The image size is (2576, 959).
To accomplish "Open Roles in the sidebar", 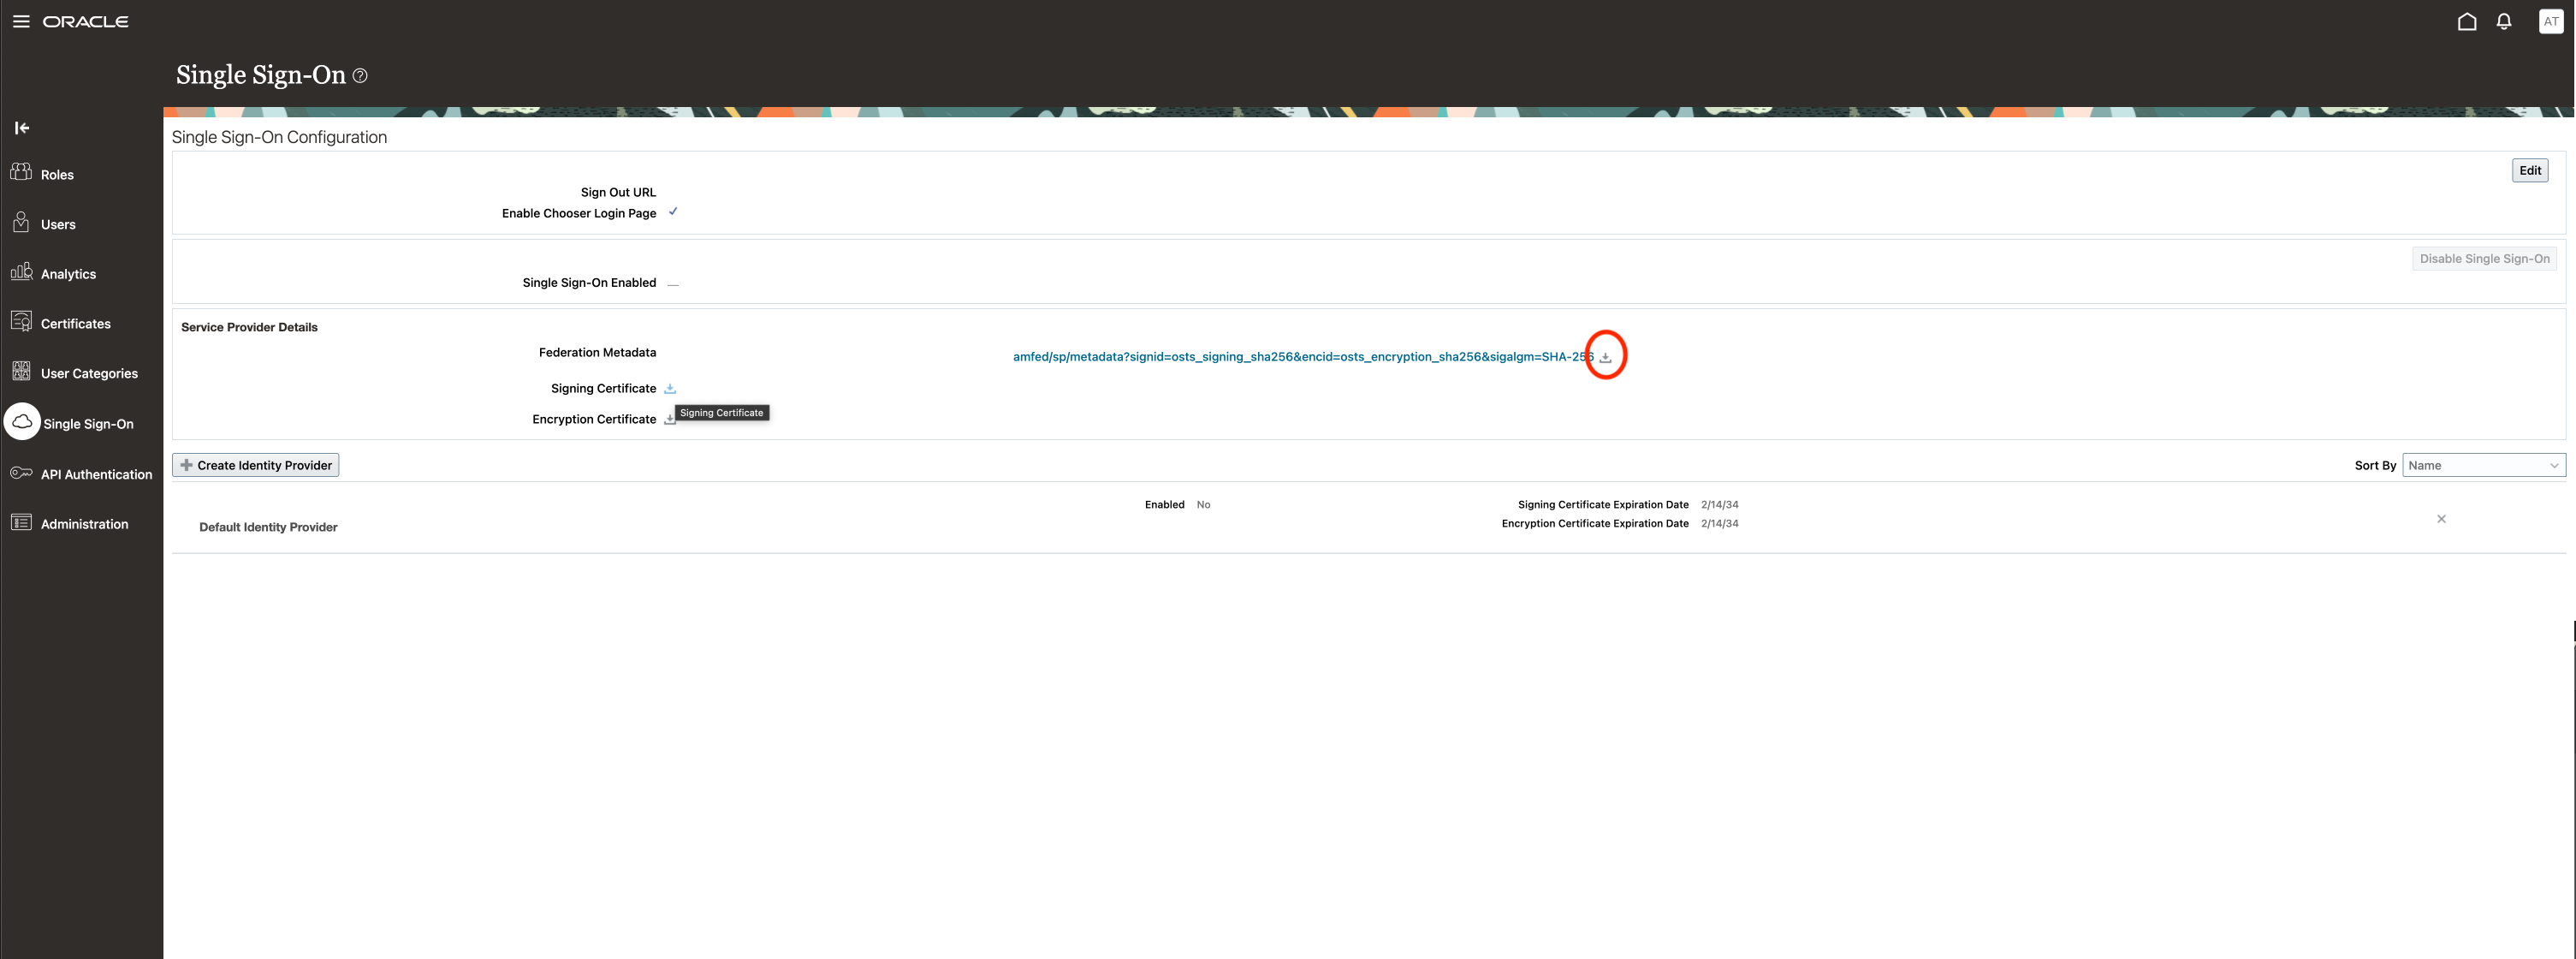I will (x=57, y=175).
